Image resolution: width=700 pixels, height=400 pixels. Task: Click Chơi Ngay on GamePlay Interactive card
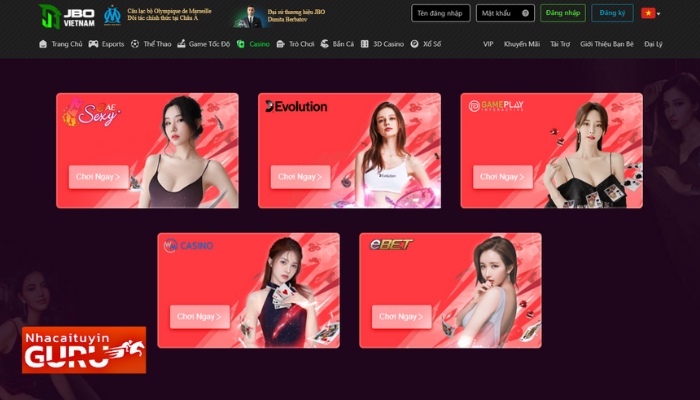tap(503, 177)
